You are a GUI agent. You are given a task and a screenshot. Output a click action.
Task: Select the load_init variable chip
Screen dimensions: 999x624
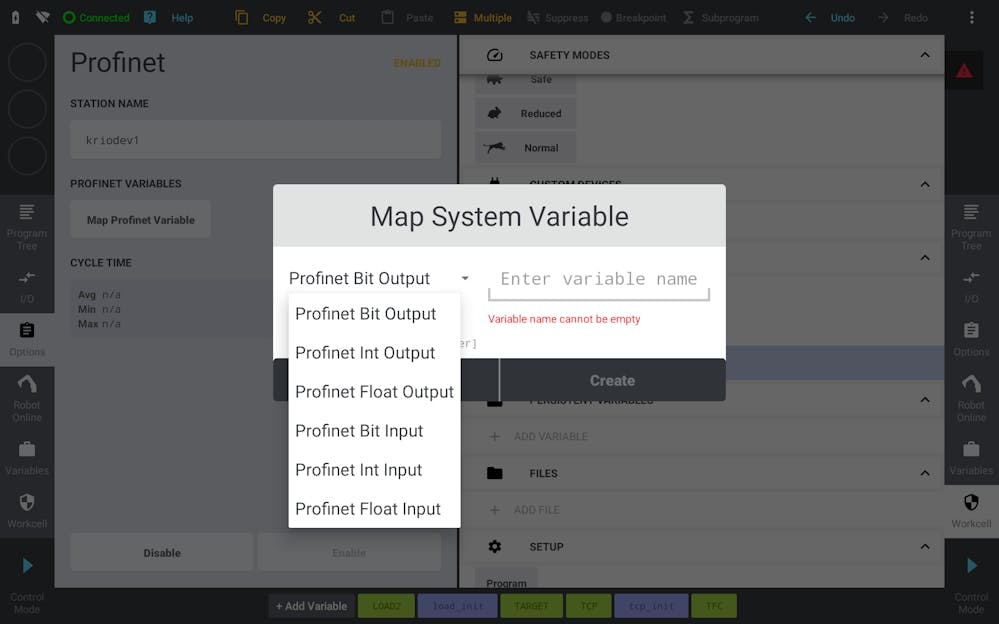tap(457, 606)
